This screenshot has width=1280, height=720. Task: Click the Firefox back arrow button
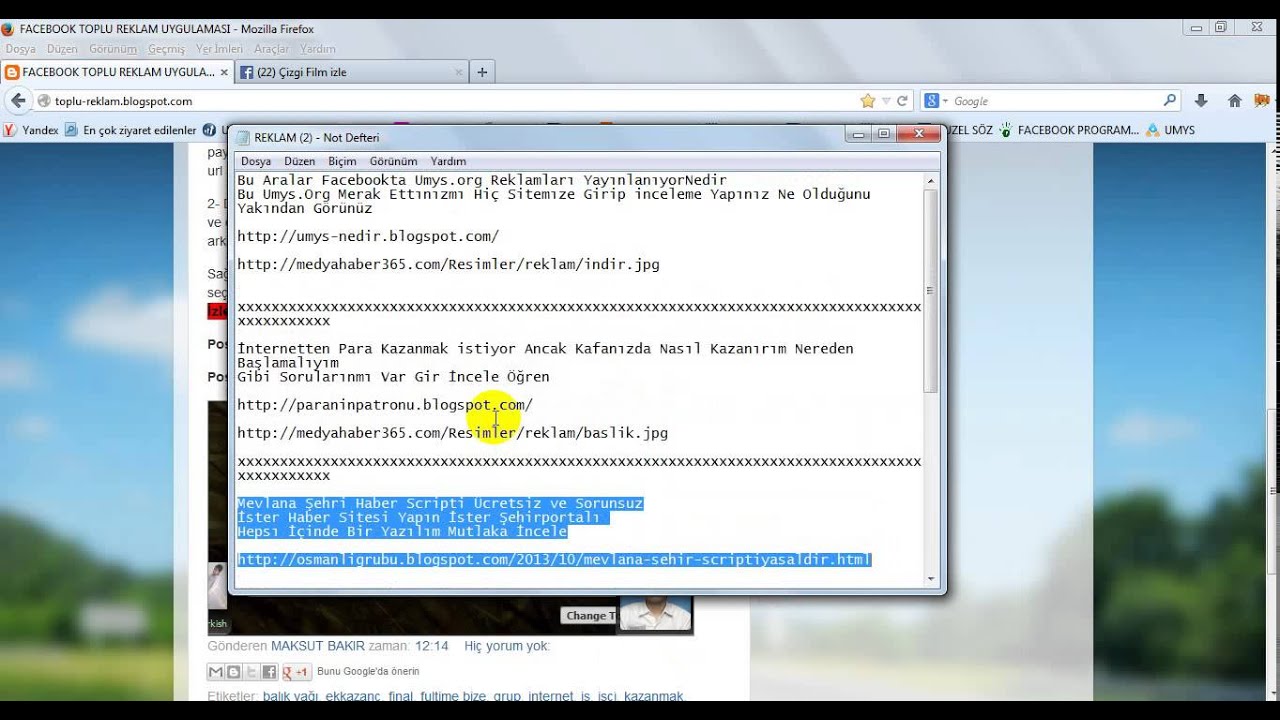tap(18, 100)
